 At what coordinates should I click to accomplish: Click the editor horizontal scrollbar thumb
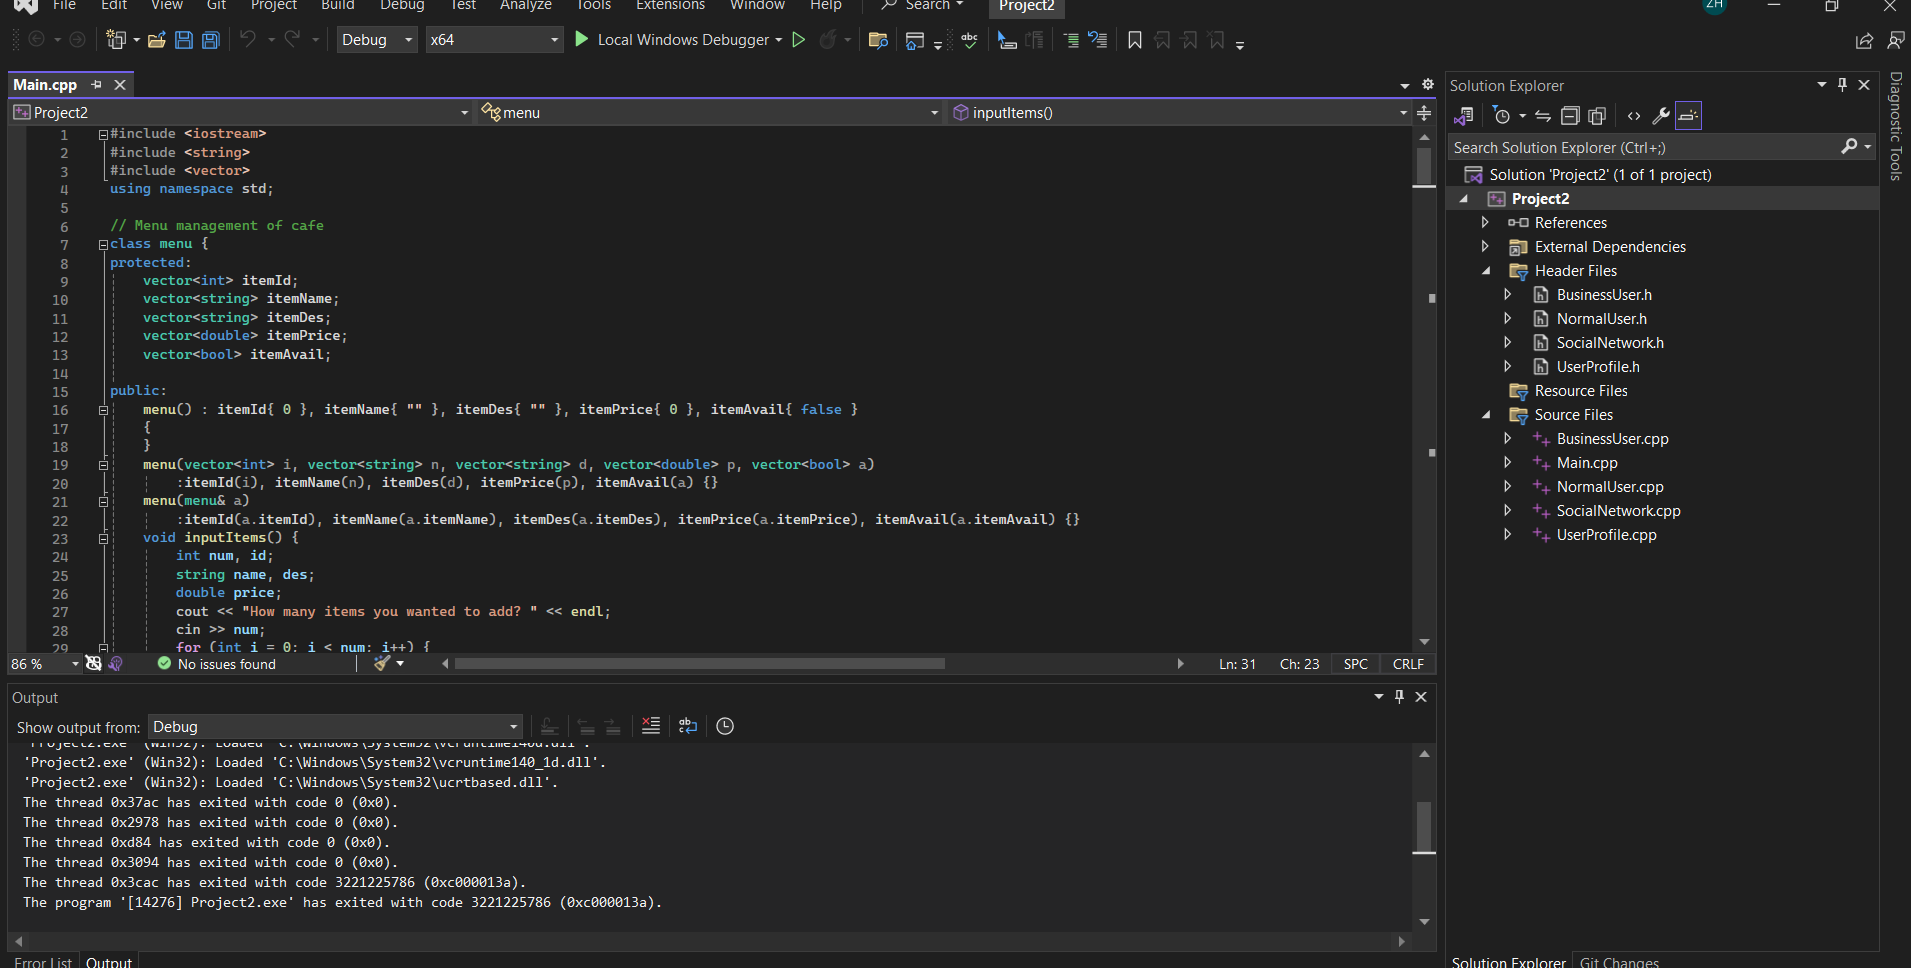tap(700, 664)
